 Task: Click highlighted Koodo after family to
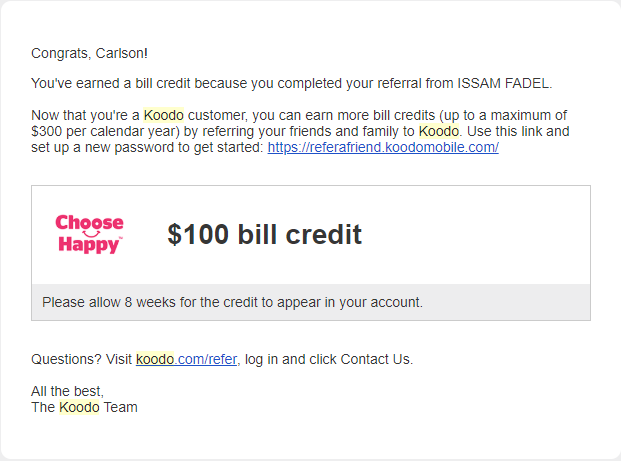click(x=439, y=131)
